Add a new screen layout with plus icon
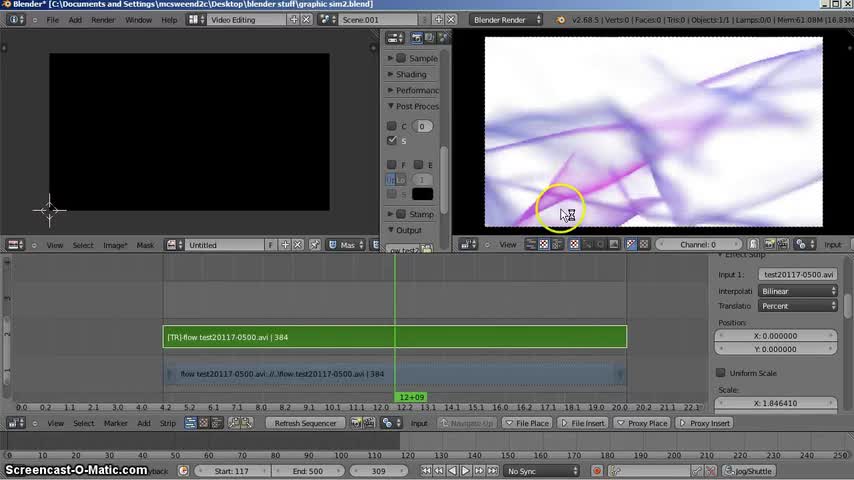The image size is (854, 480). click(294, 20)
